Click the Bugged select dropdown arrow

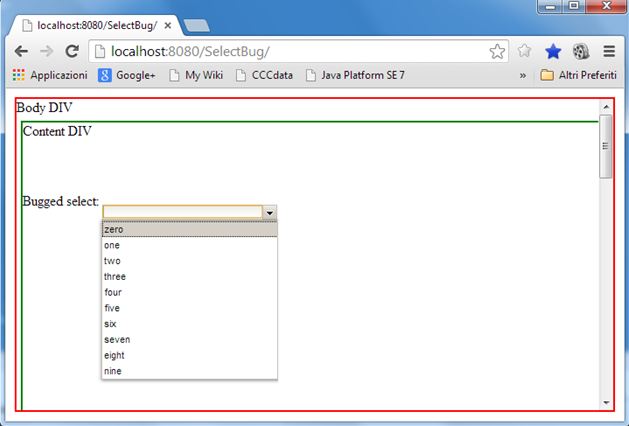point(270,213)
